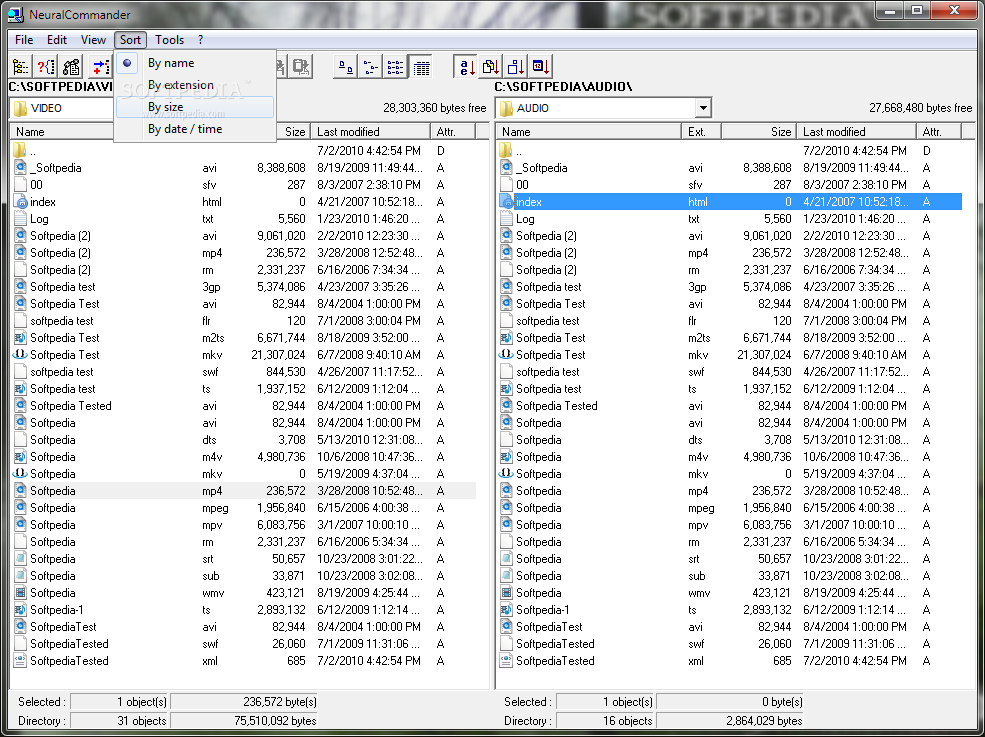Click the Softpedia wmv icon in VIDEO pane

[x=20, y=592]
